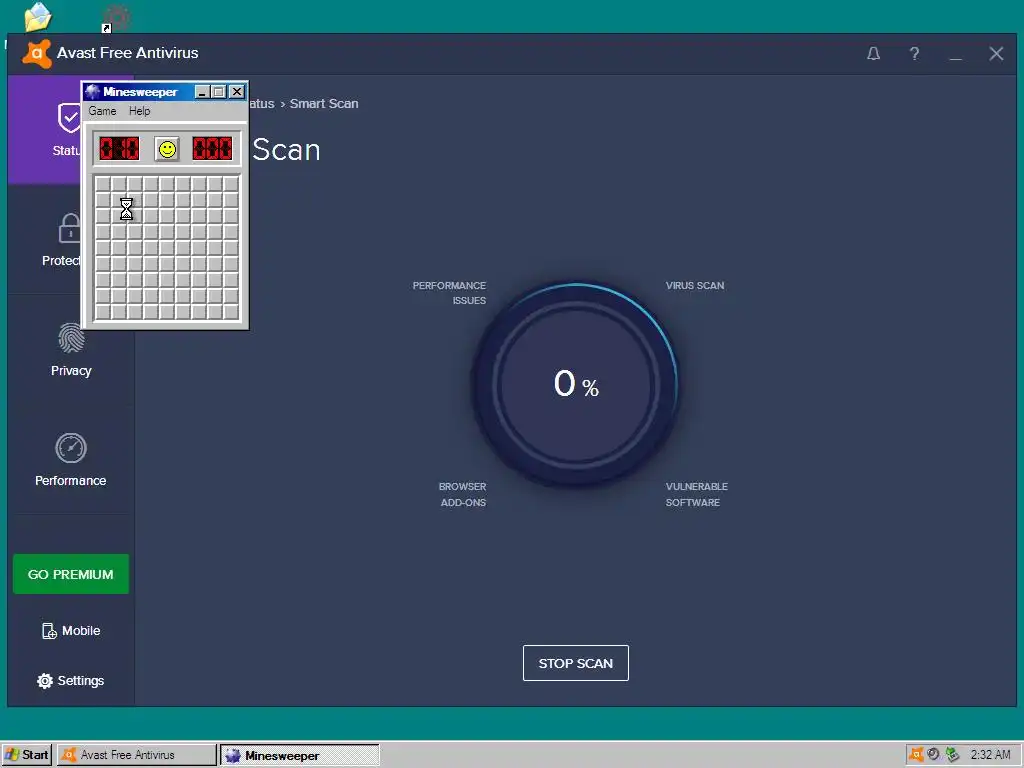Screen dimensions: 1024x768
Task: Click the Minesweeper smiley face button
Action: click(167, 150)
